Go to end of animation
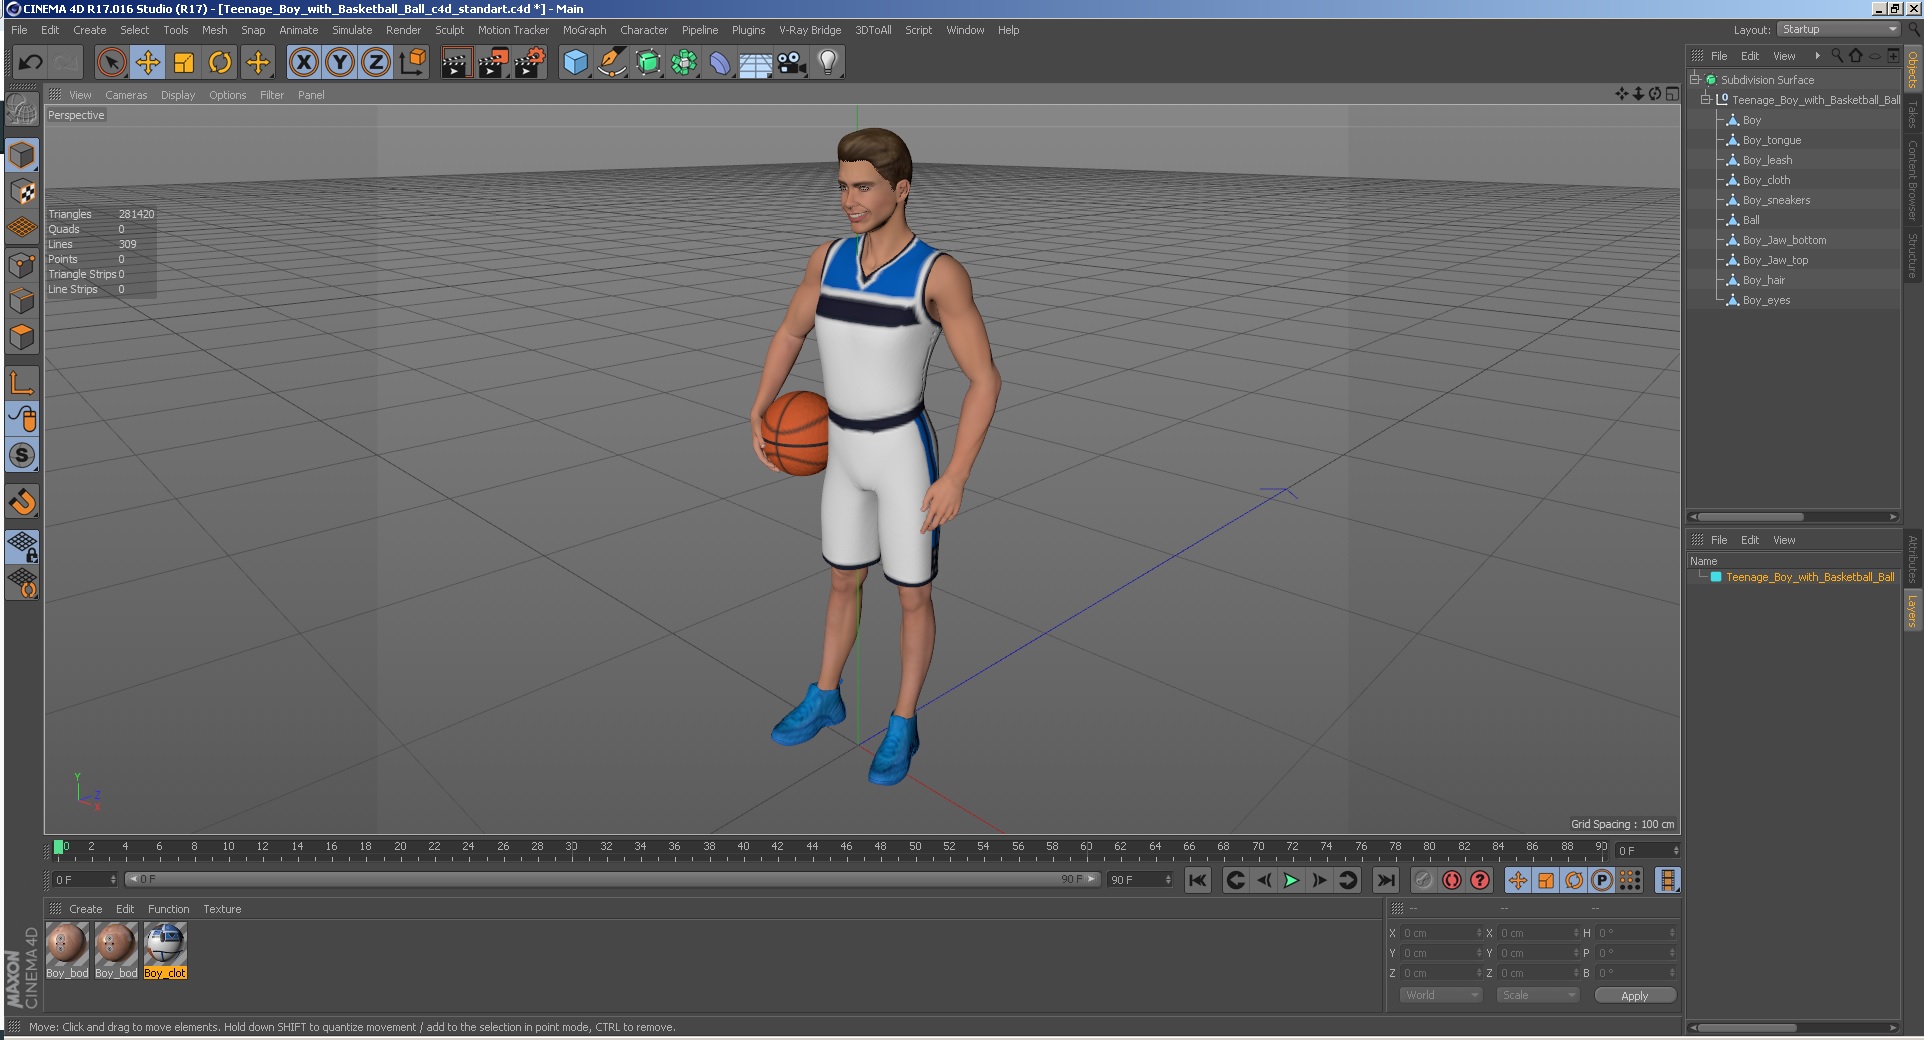 click(x=1385, y=880)
